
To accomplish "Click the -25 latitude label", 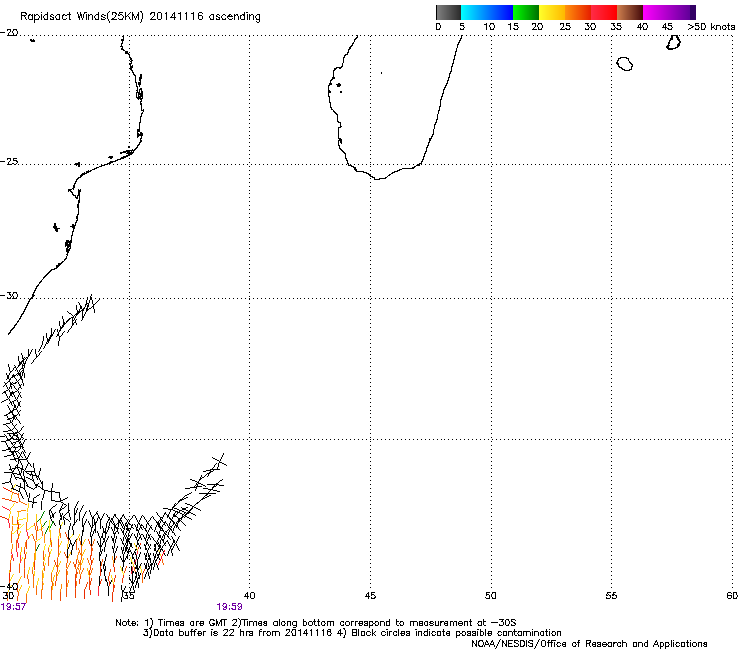I will click(9, 162).
